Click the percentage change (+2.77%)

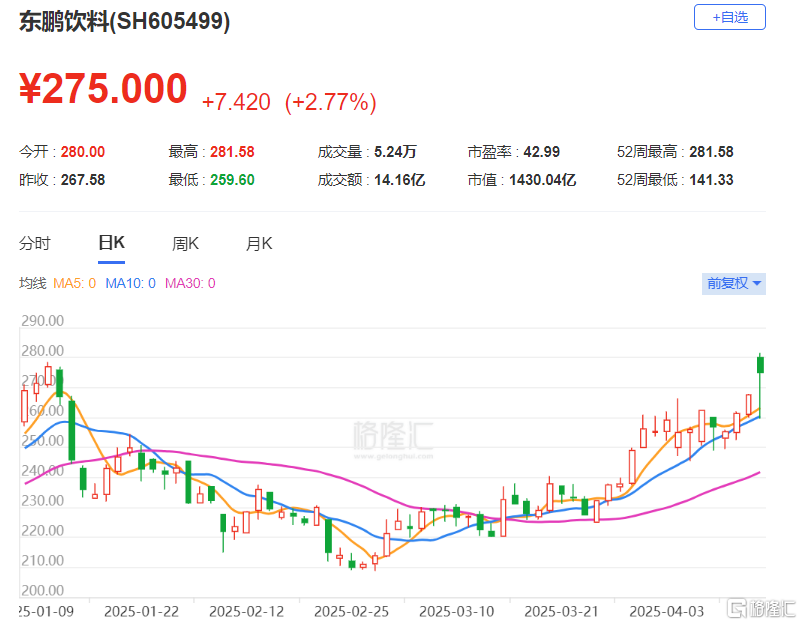tap(330, 102)
